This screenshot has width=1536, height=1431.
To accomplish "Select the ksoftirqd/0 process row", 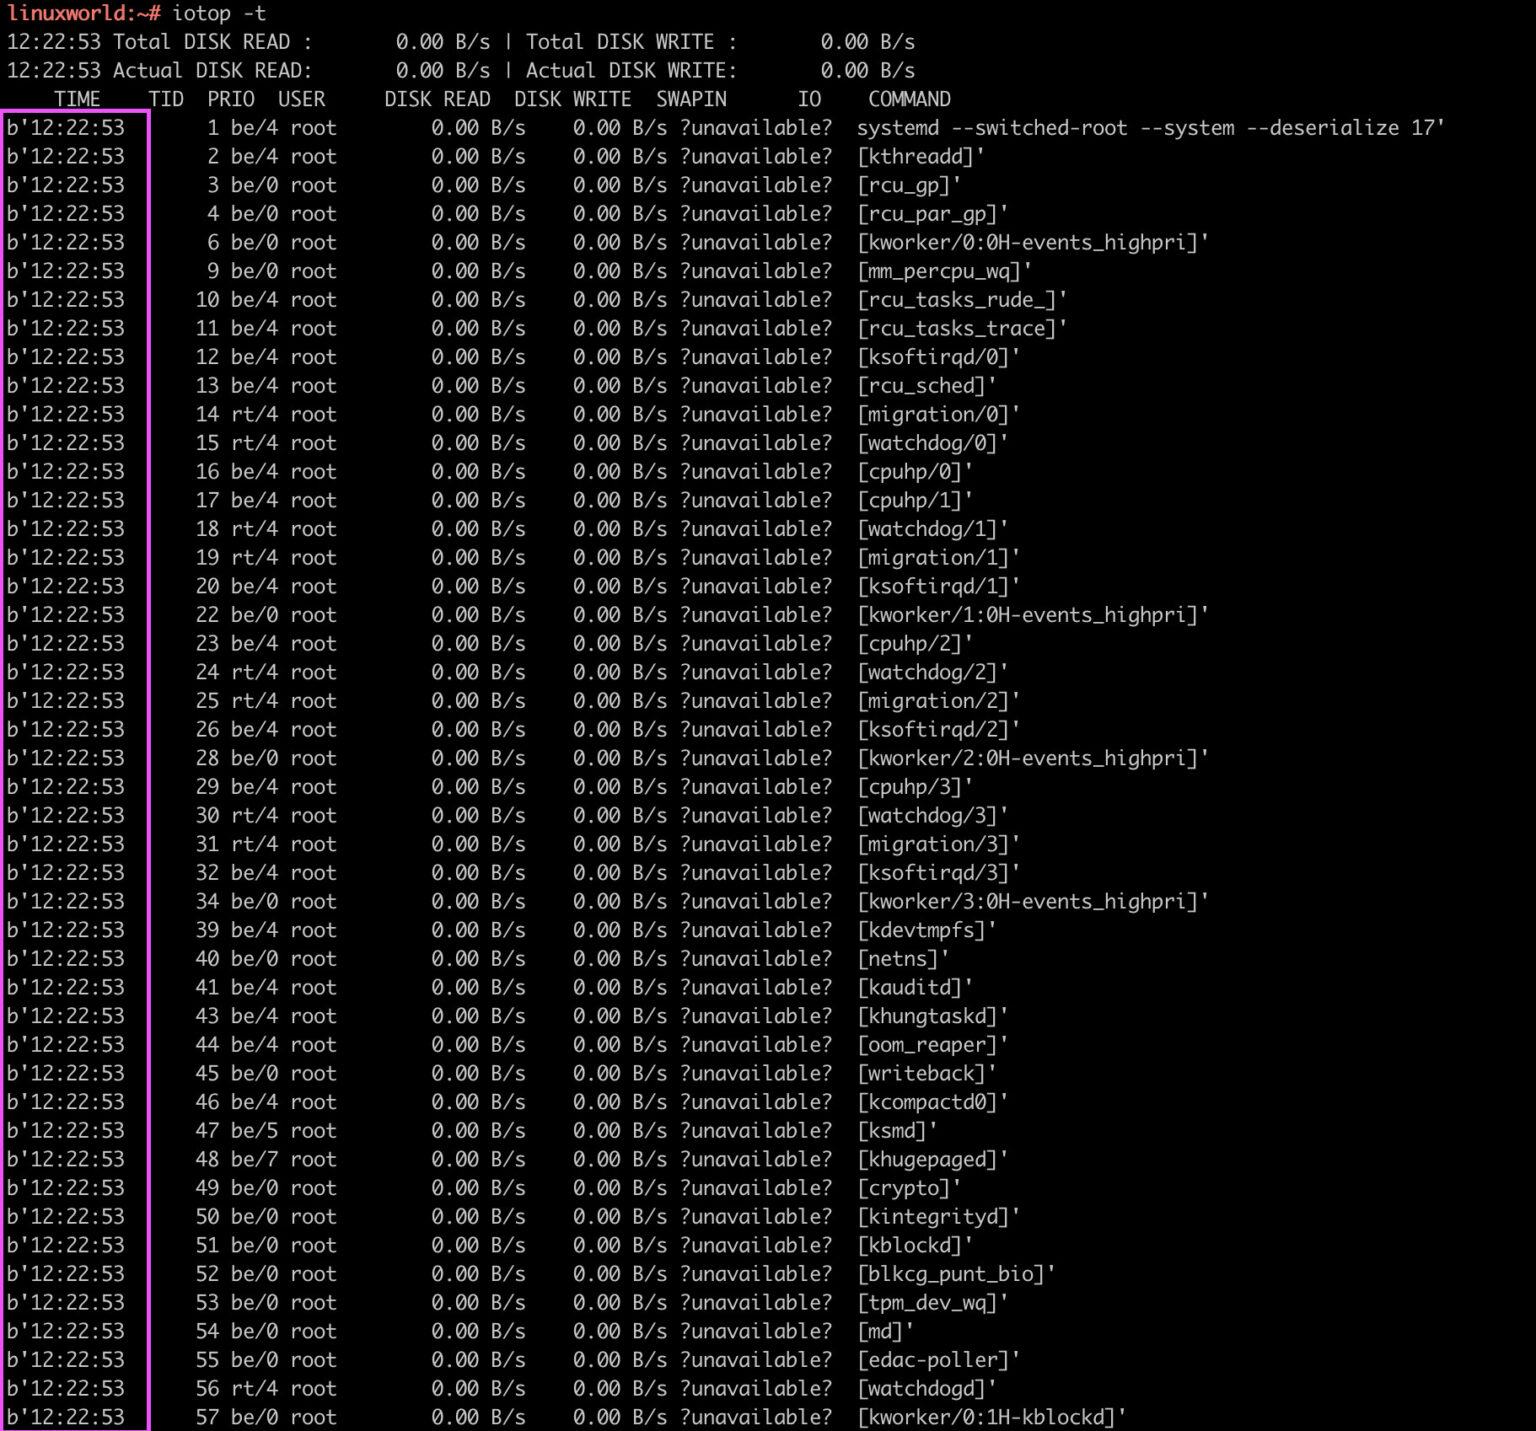I will click(938, 356).
